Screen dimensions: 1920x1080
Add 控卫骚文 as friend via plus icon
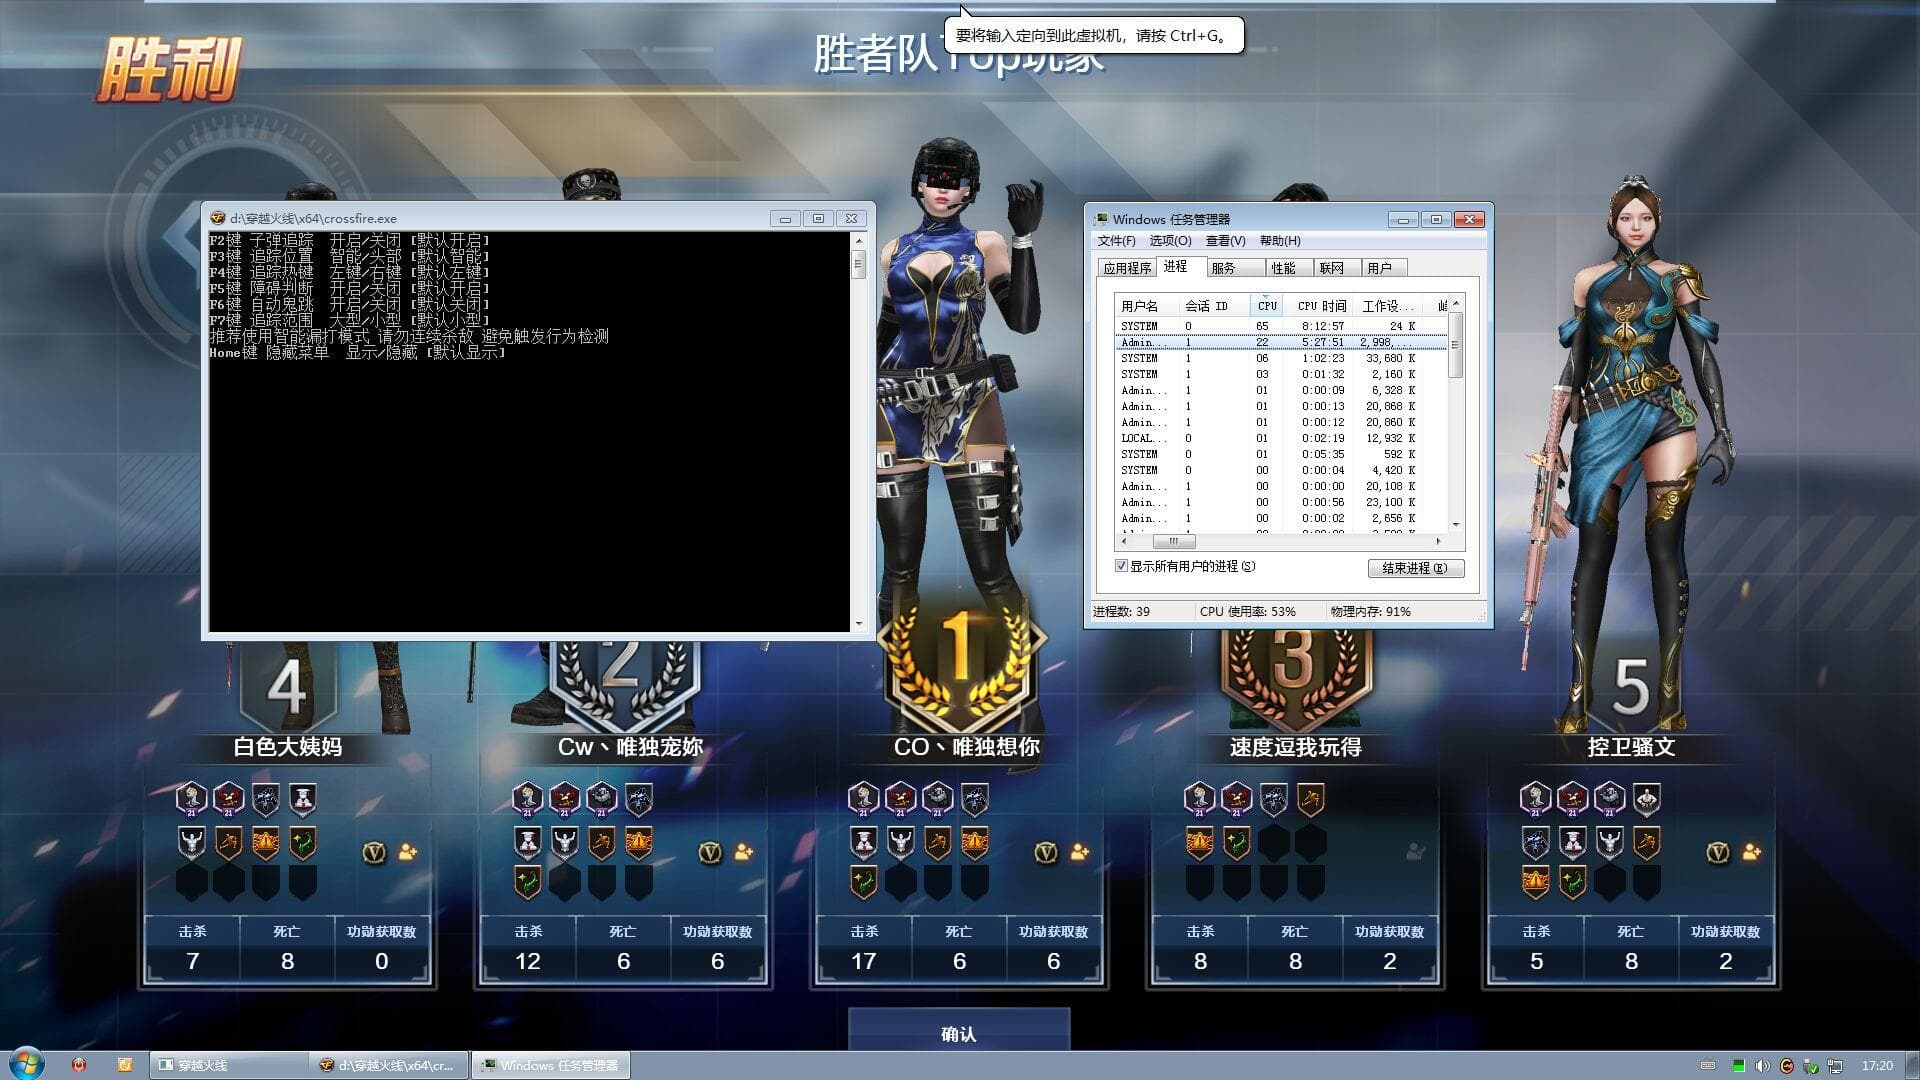coord(1752,852)
